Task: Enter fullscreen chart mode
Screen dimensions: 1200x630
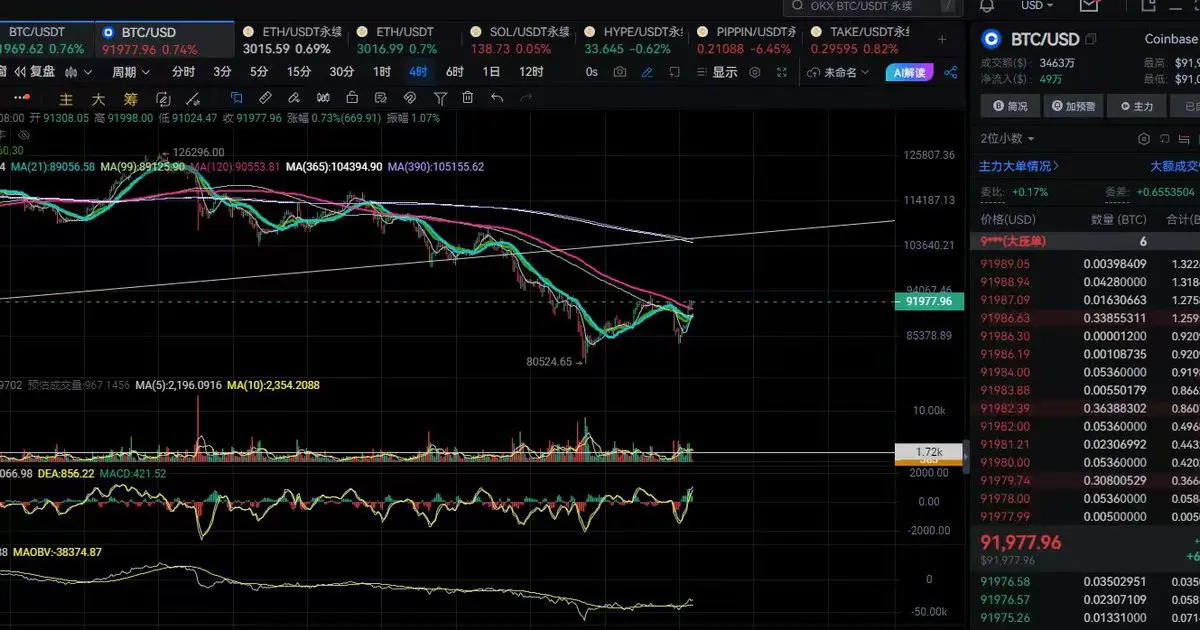Action: click(x=782, y=72)
